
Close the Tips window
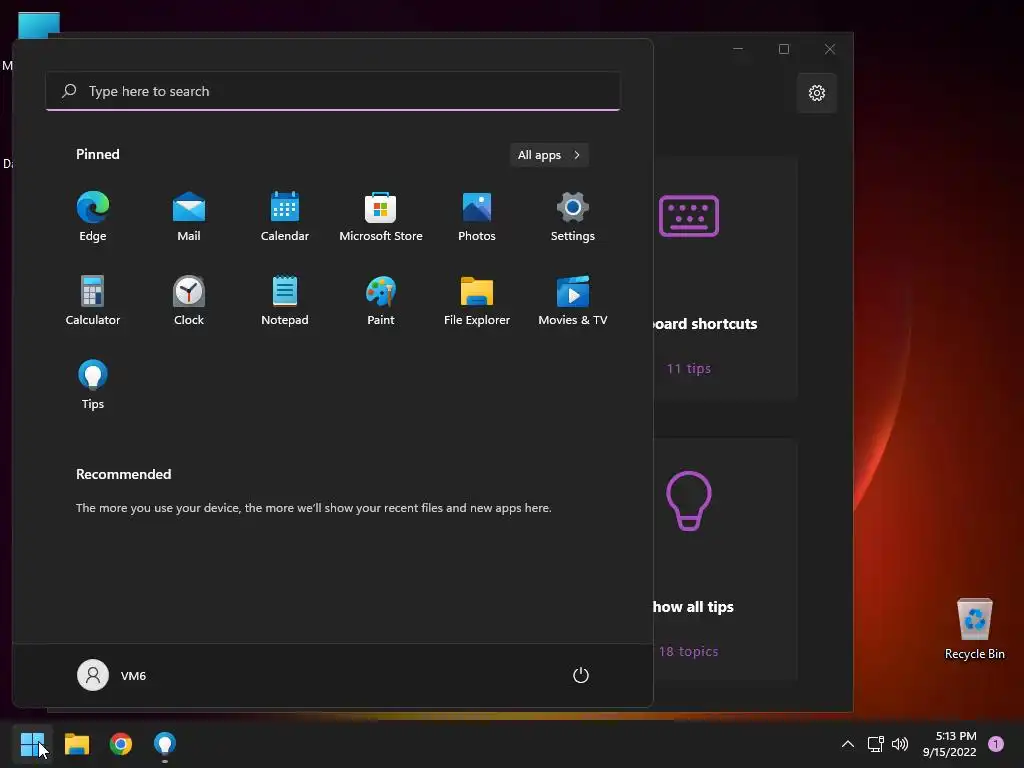click(x=829, y=49)
